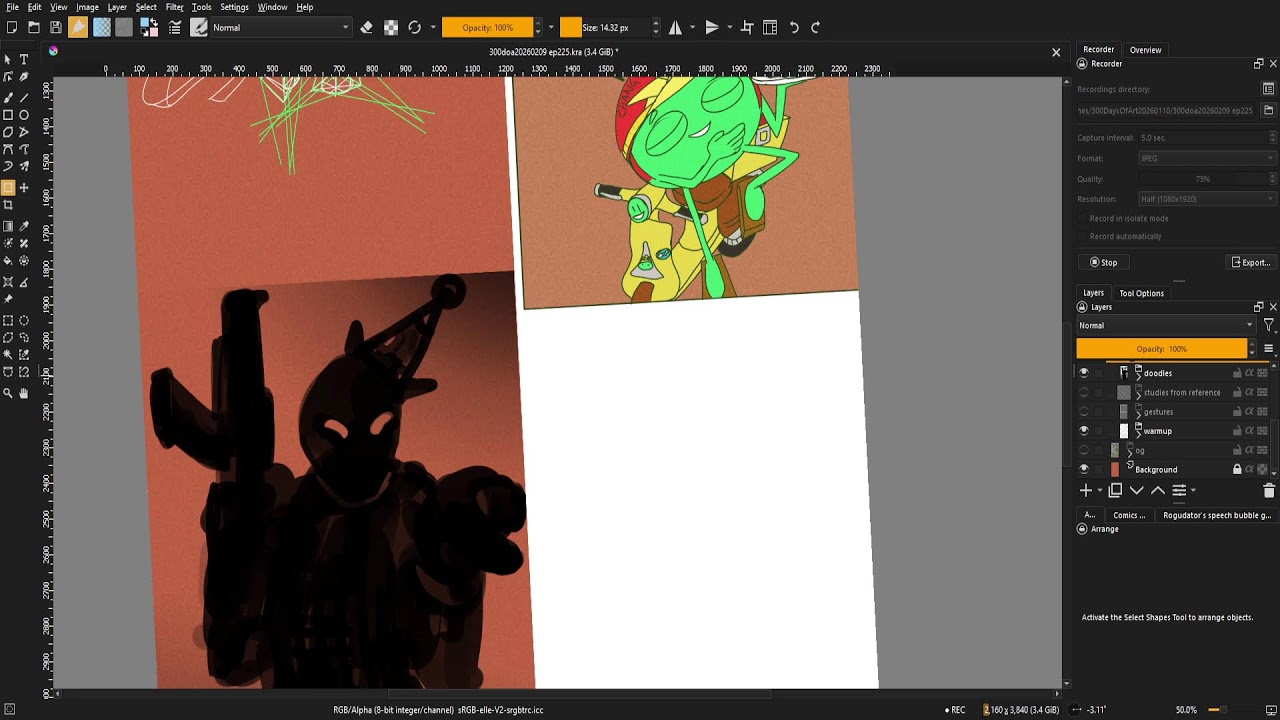This screenshot has height=720, width=1280.
Task: Open the layer filter funnel menu
Action: point(1269,325)
